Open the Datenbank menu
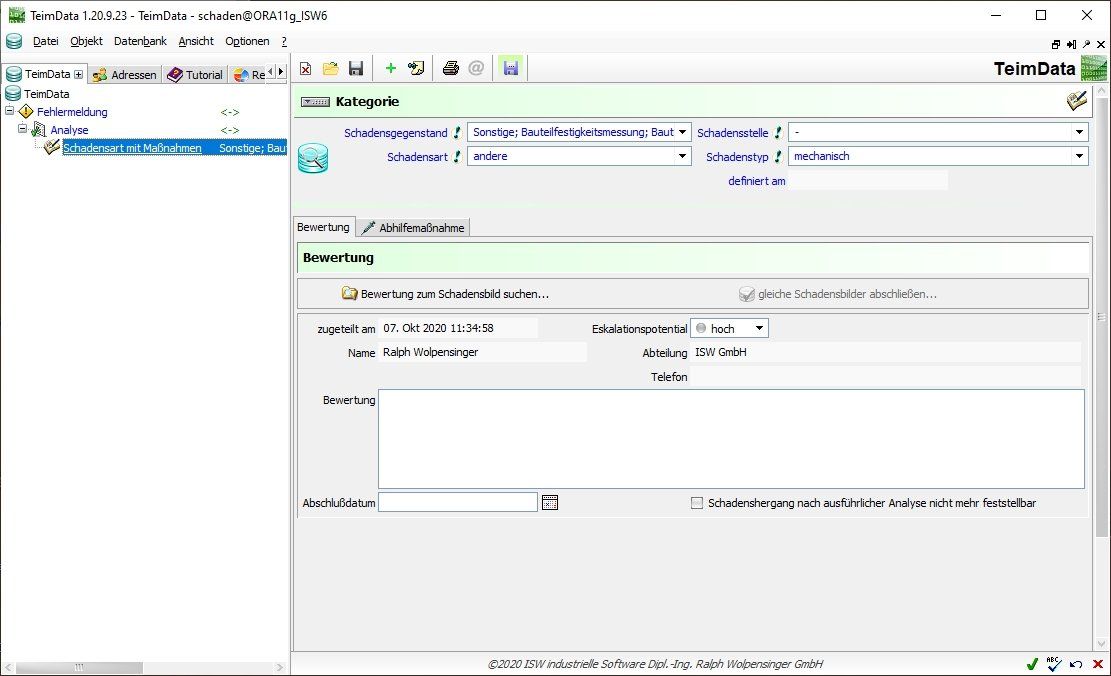Image resolution: width=1111 pixels, height=676 pixels. (x=140, y=41)
